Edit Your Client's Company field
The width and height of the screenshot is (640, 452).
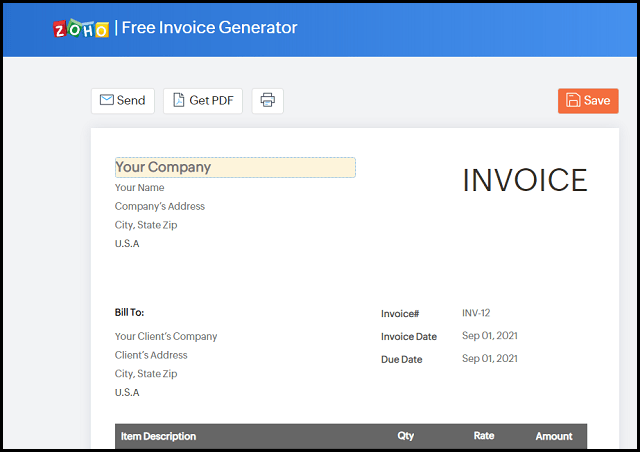coord(166,336)
